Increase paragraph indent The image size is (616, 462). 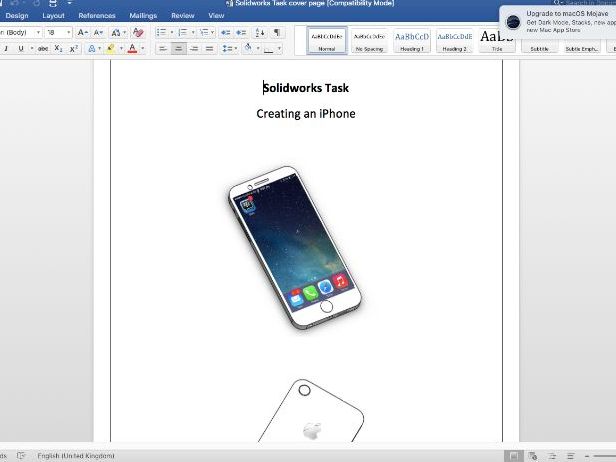tap(241, 32)
